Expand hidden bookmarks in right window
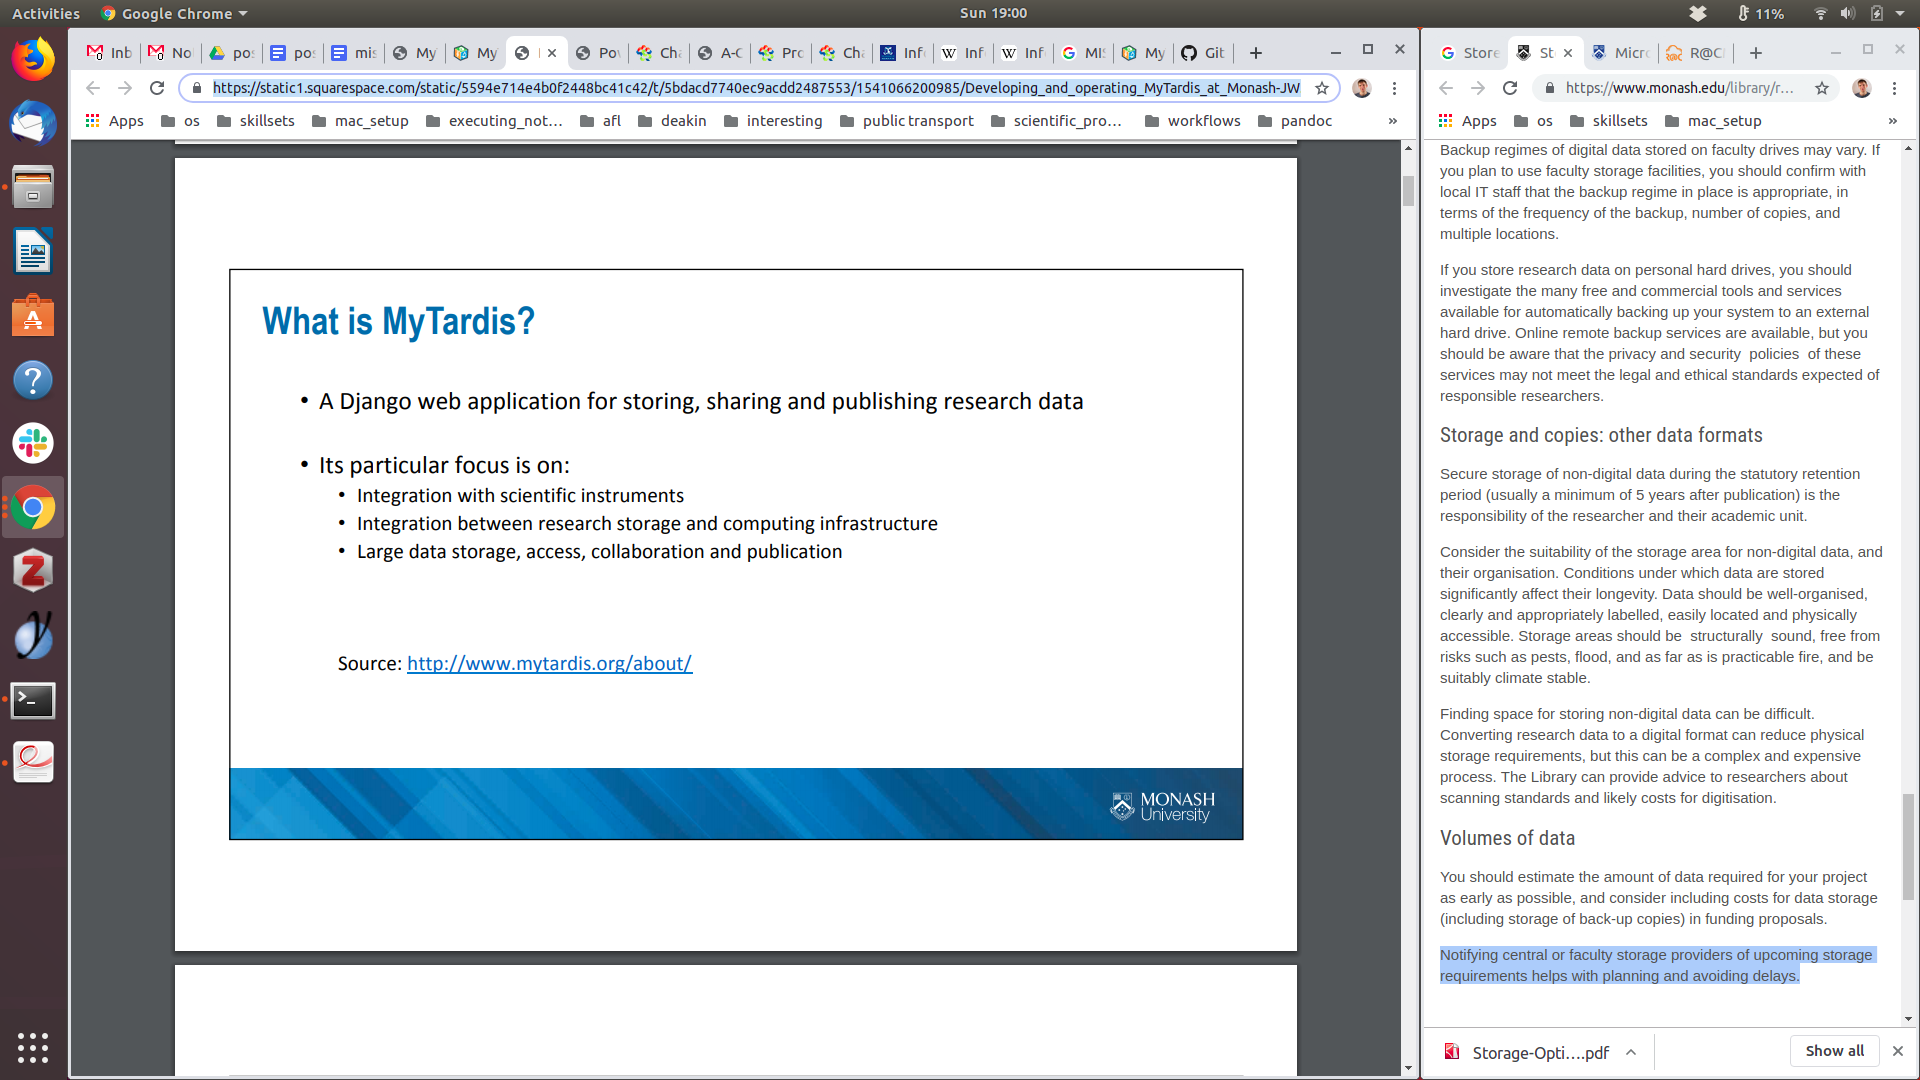The height and width of the screenshot is (1080, 1920). (x=1892, y=121)
